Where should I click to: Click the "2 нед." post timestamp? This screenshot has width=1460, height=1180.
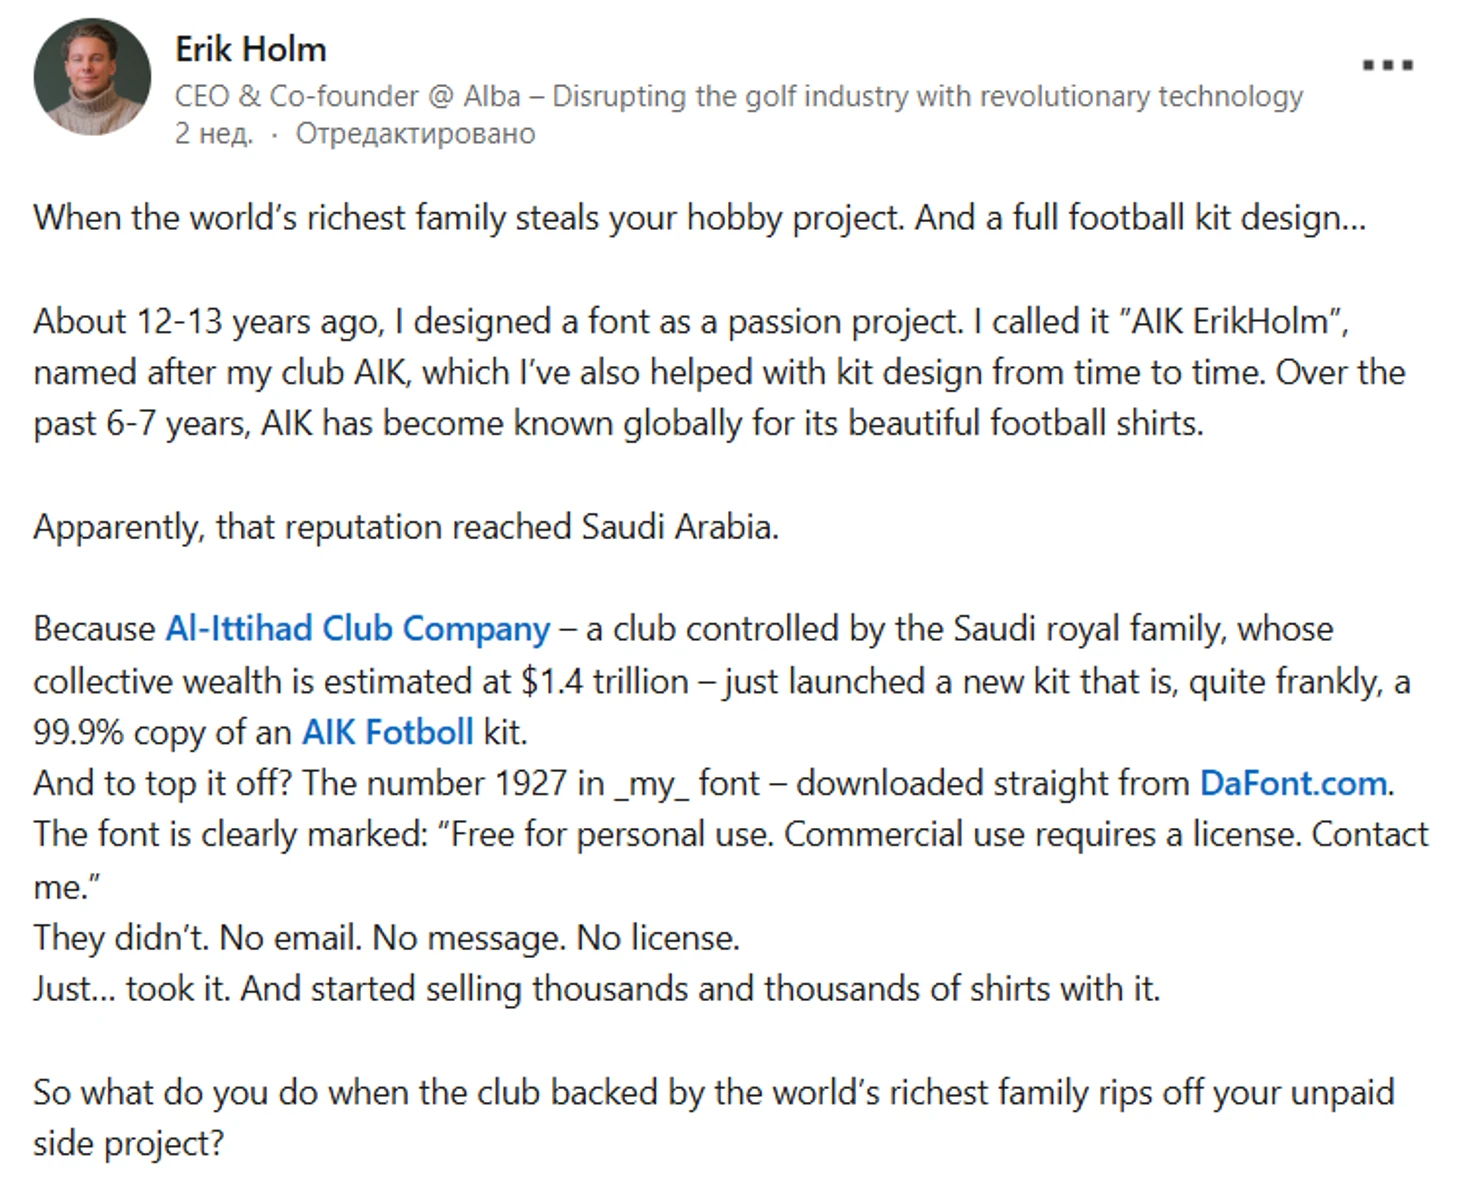point(214,133)
